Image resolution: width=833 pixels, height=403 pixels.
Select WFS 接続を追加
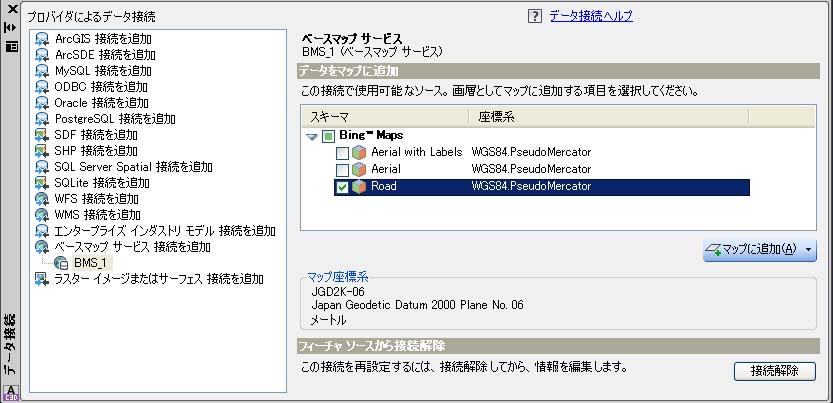tap(96, 199)
